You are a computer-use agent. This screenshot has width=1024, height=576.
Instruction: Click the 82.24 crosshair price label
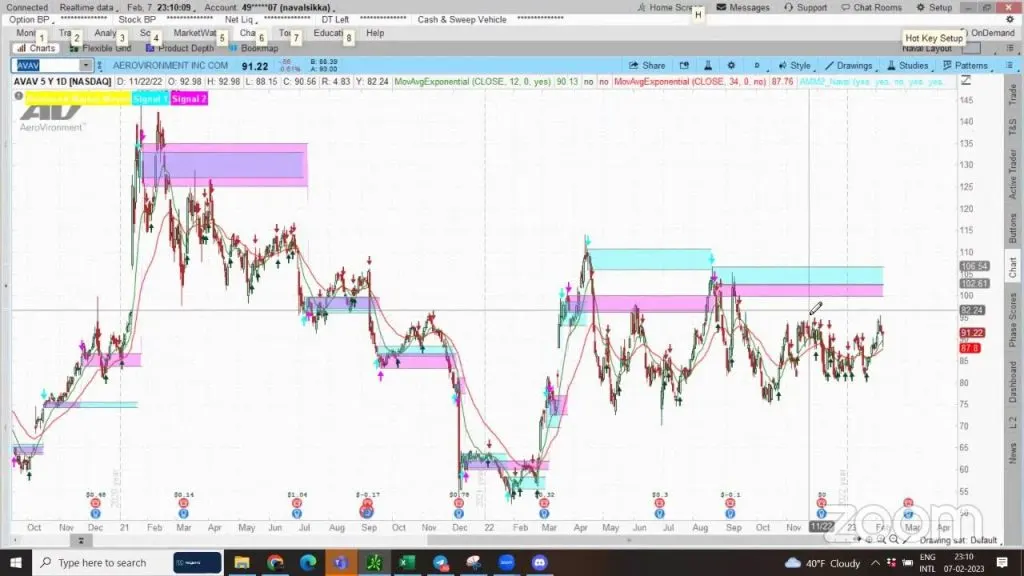[x=972, y=310]
